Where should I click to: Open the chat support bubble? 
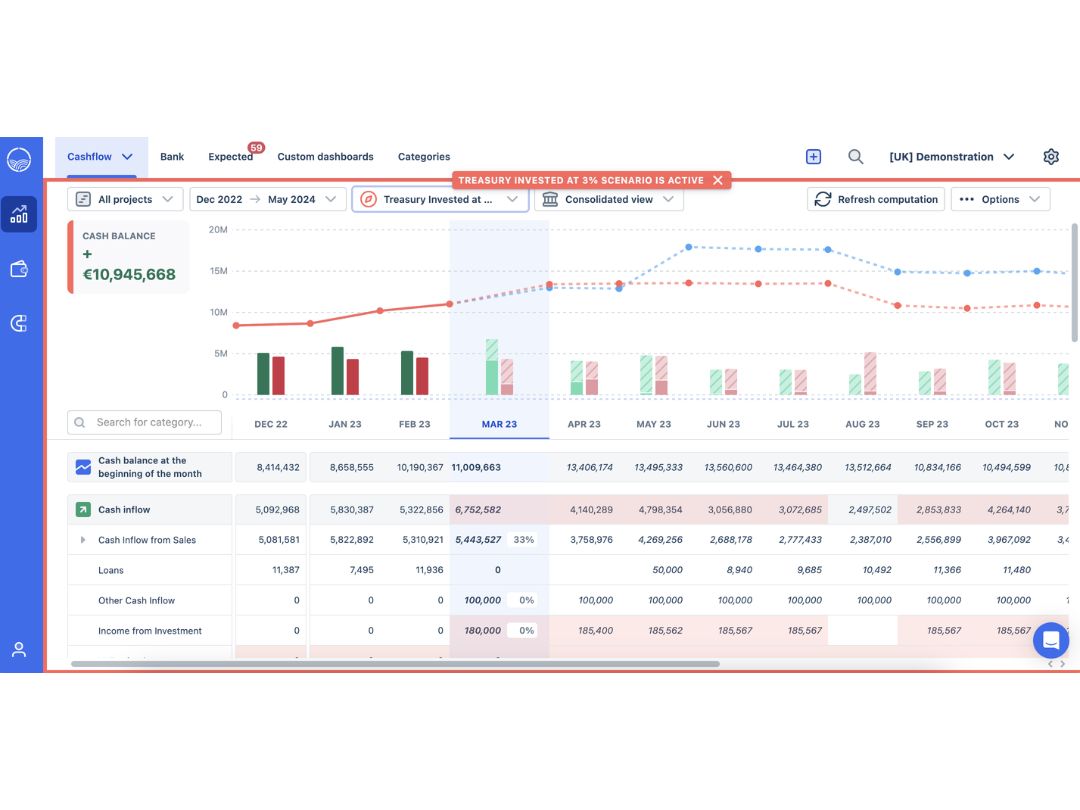[x=1051, y=641]
